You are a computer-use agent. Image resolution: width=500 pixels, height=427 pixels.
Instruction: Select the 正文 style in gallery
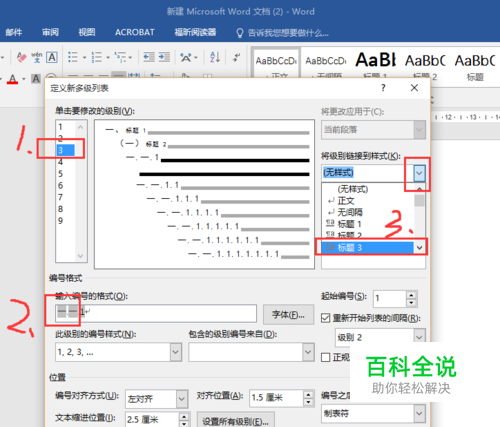276,63
